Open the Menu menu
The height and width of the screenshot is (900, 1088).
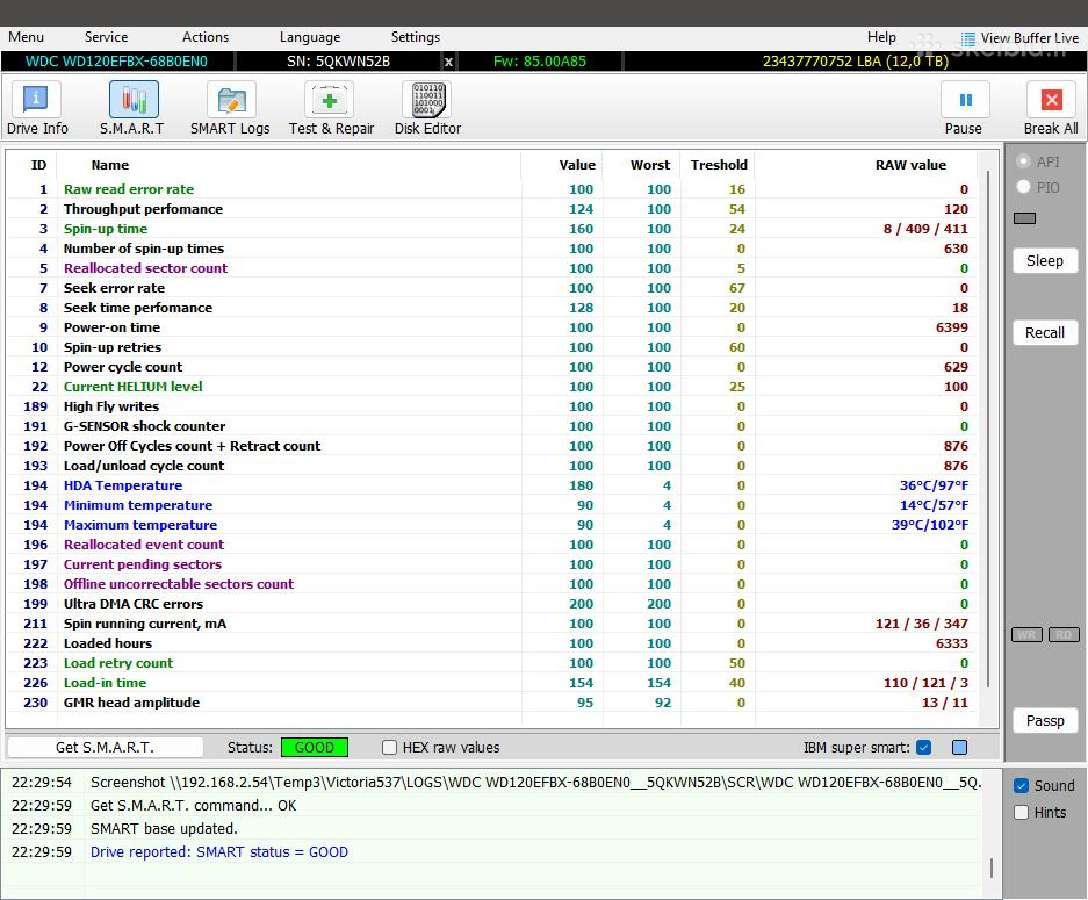pos(26,37)
